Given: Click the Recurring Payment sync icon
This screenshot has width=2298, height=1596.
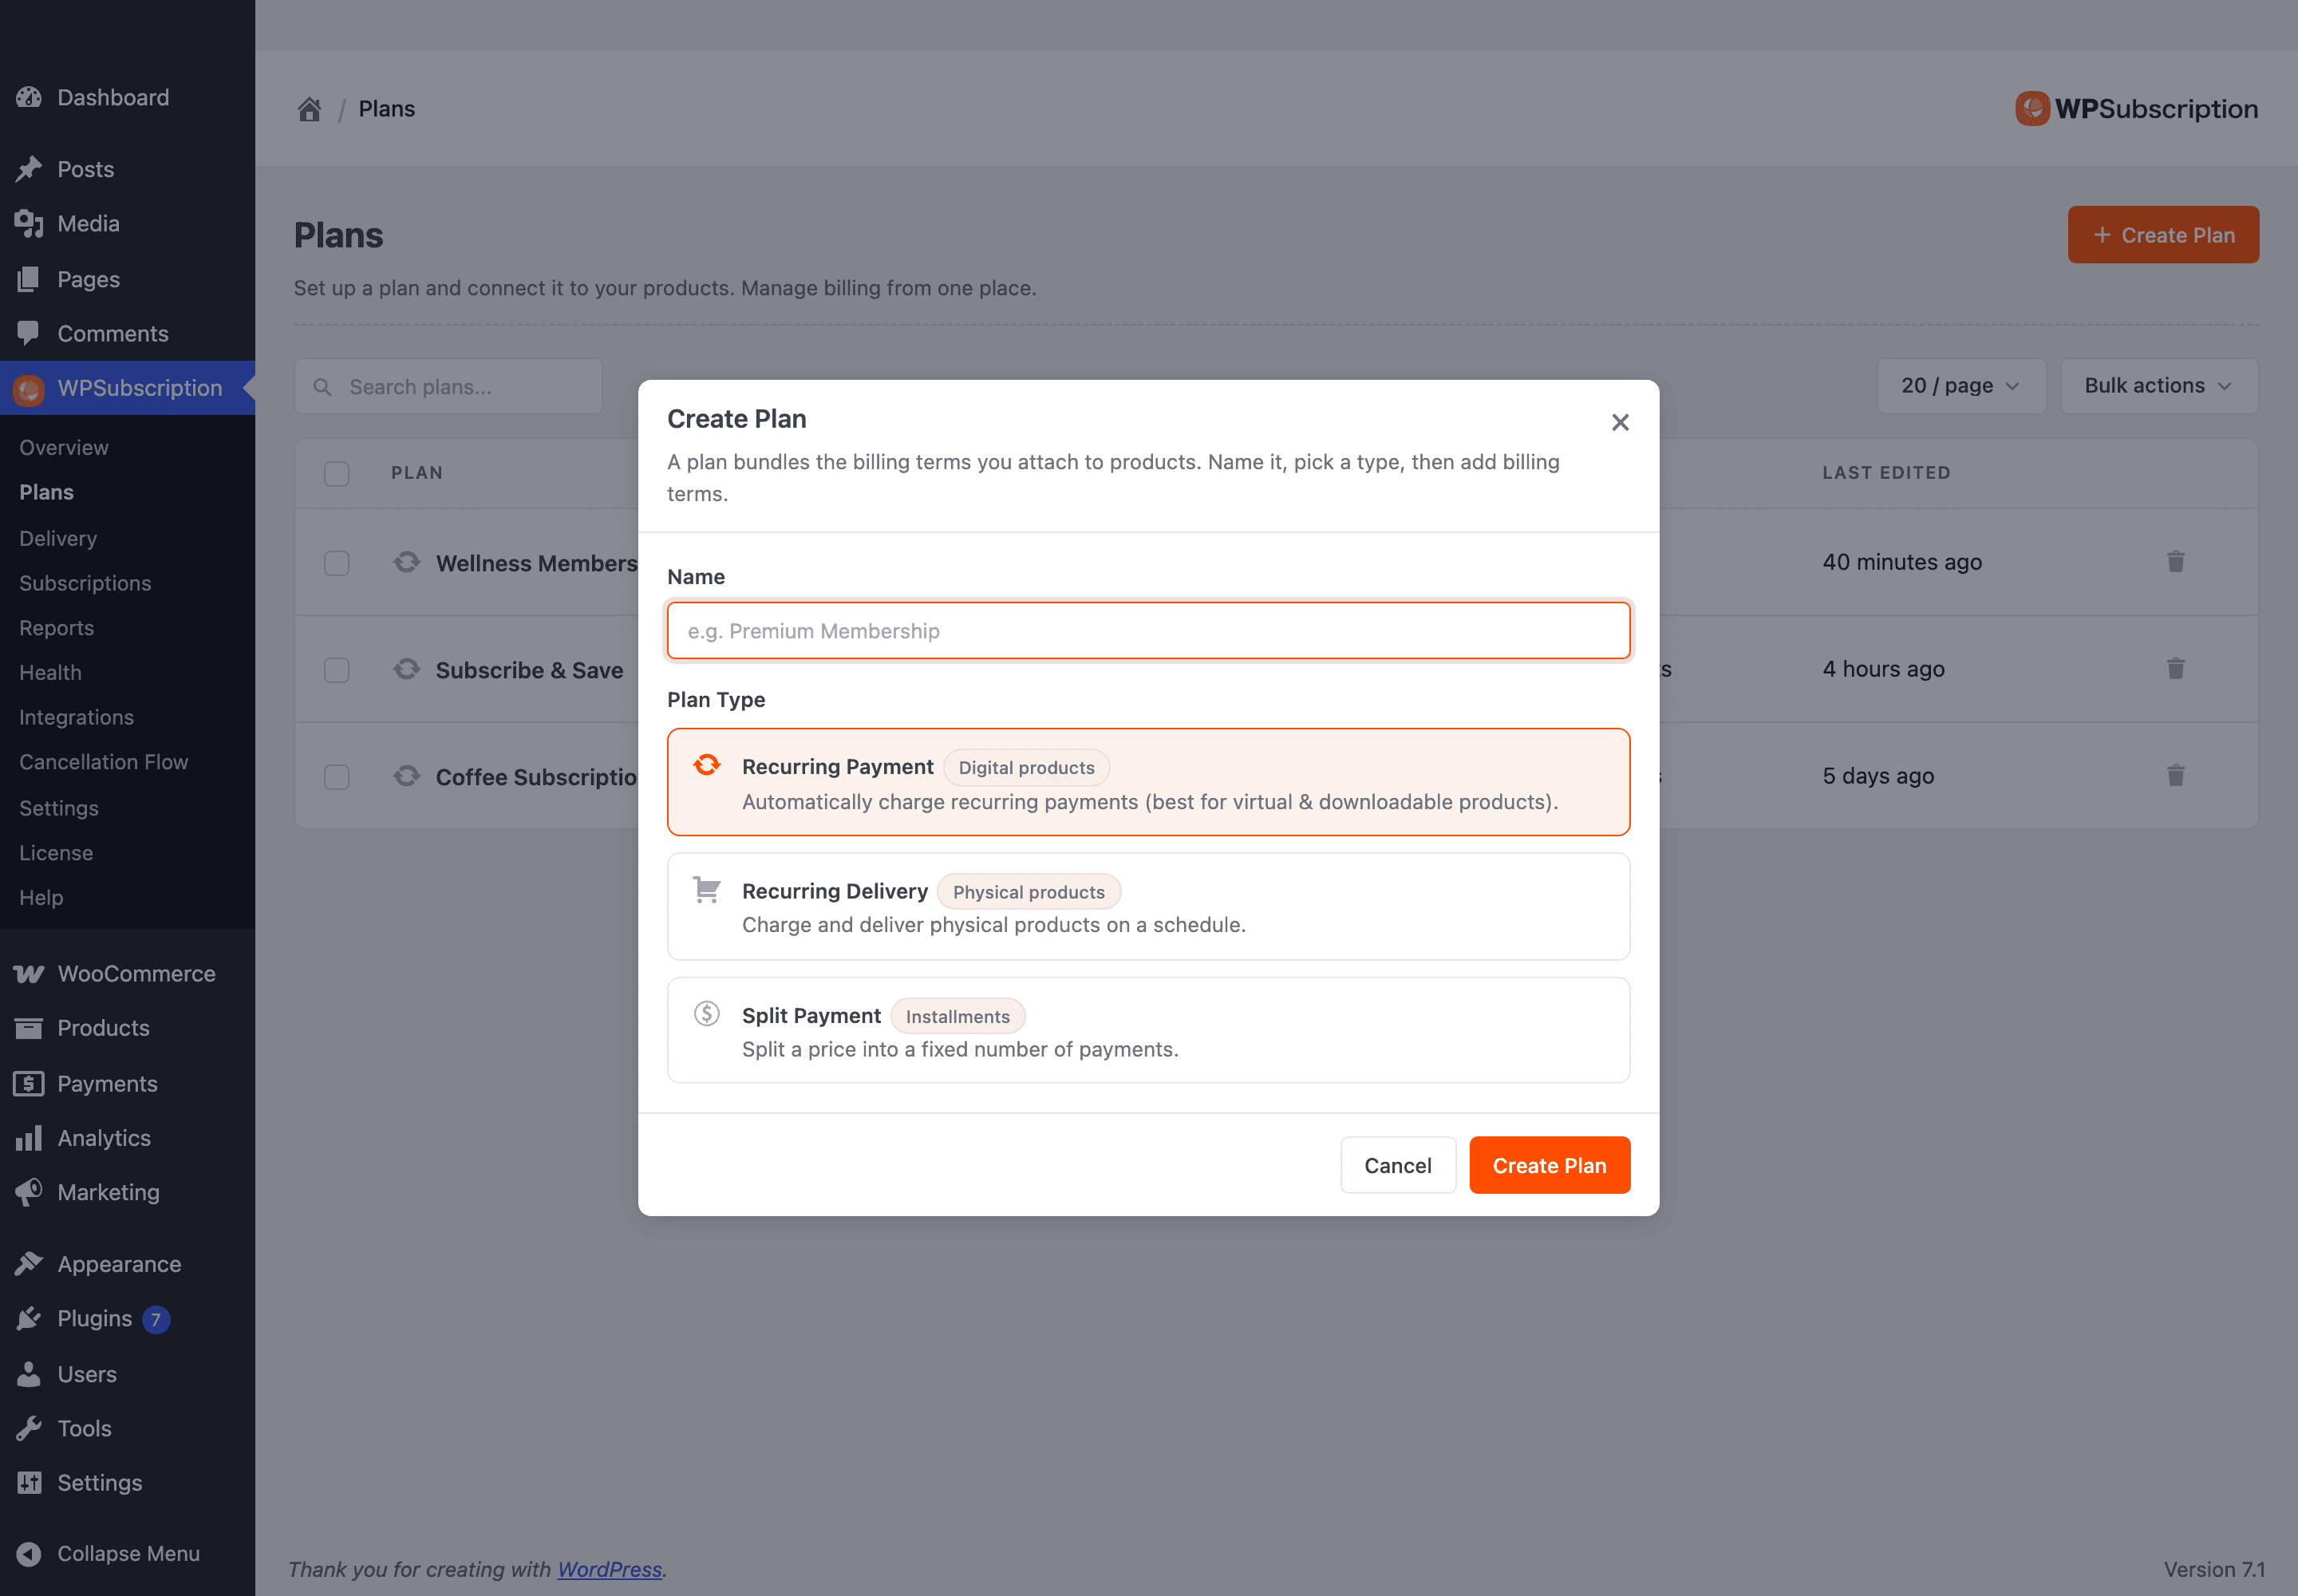Looking at the screenshot, I should [707, 765].
